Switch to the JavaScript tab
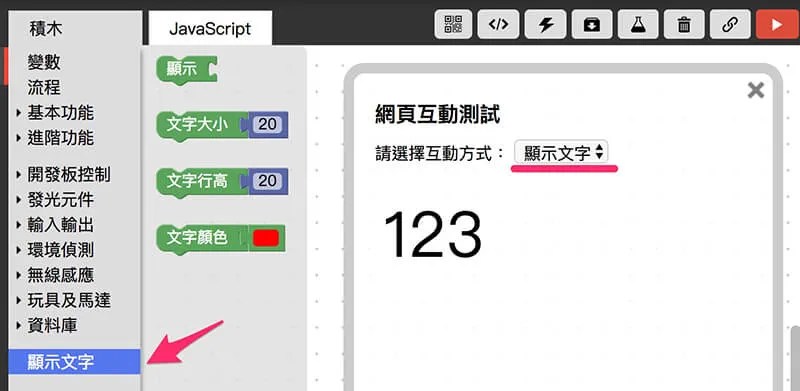800x391 pixels. [210, 28]
